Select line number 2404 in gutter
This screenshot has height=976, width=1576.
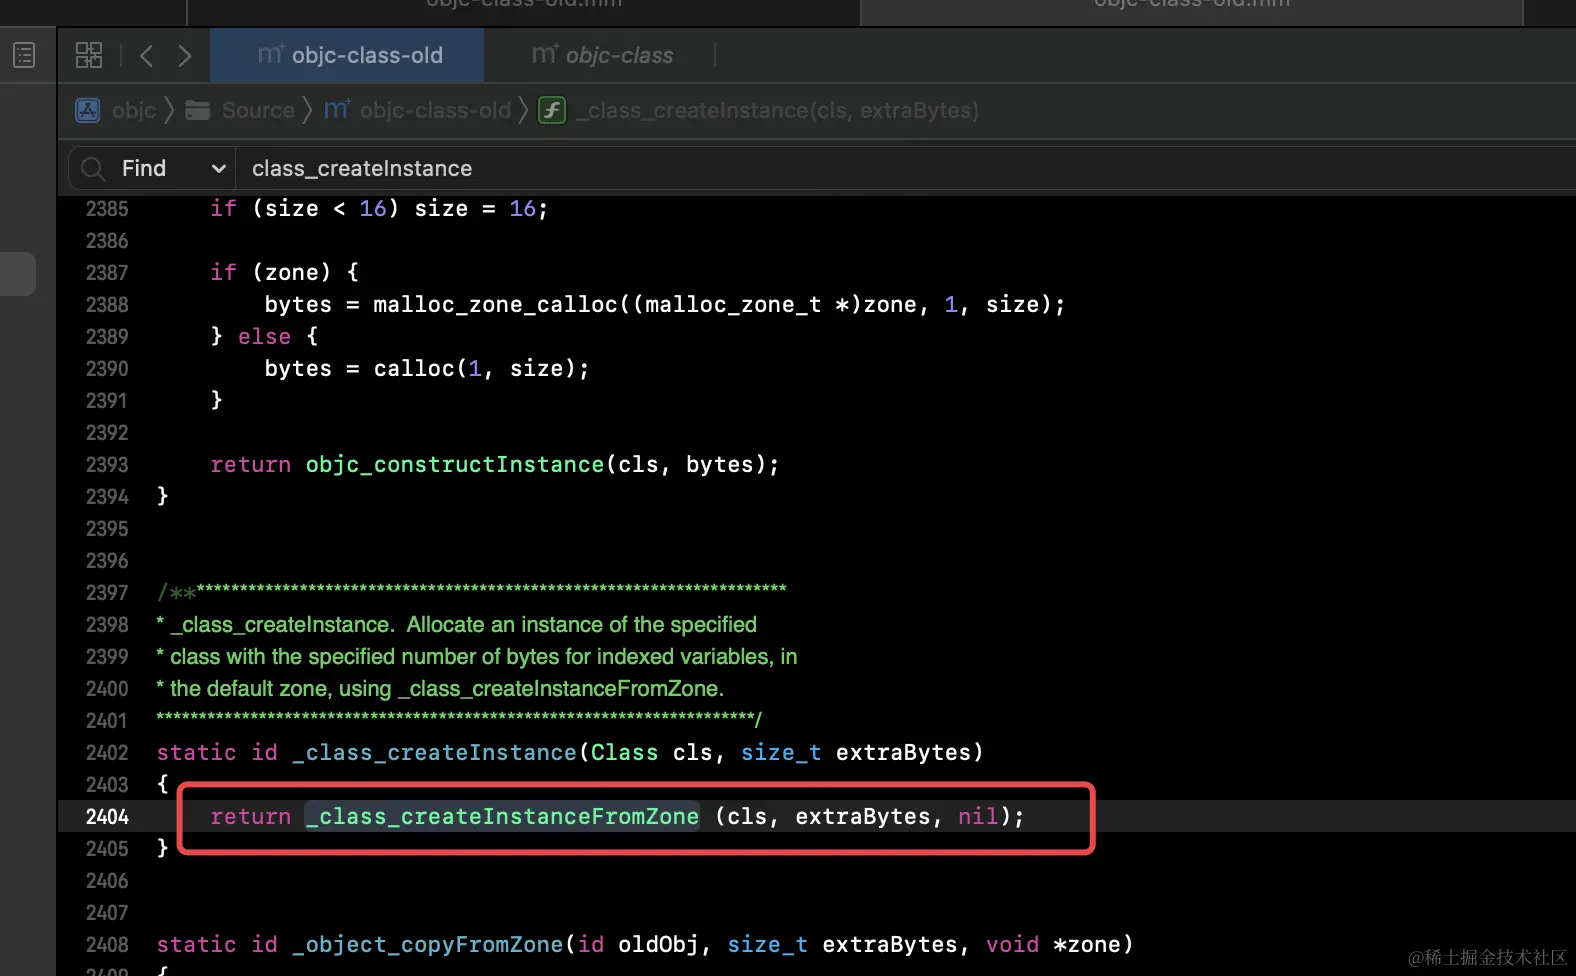(107, 817)
